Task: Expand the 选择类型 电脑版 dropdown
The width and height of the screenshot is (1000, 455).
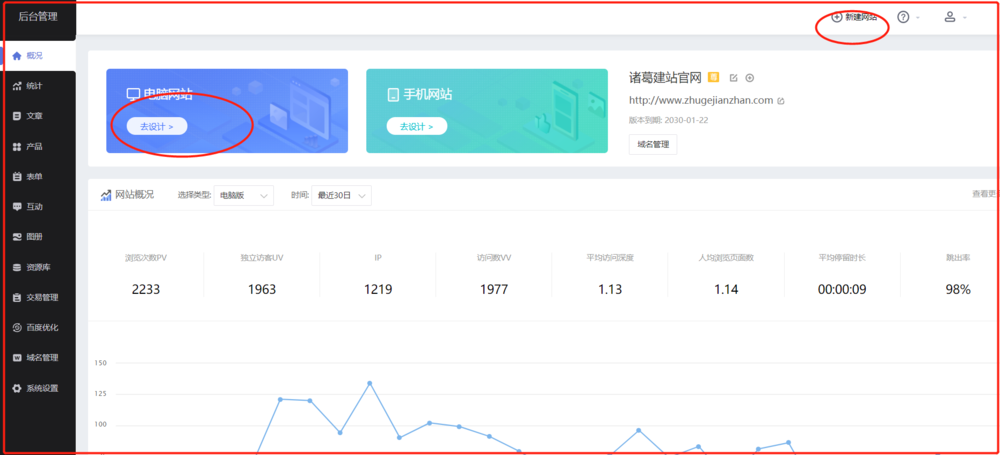Action: click(x=245, y=196)
